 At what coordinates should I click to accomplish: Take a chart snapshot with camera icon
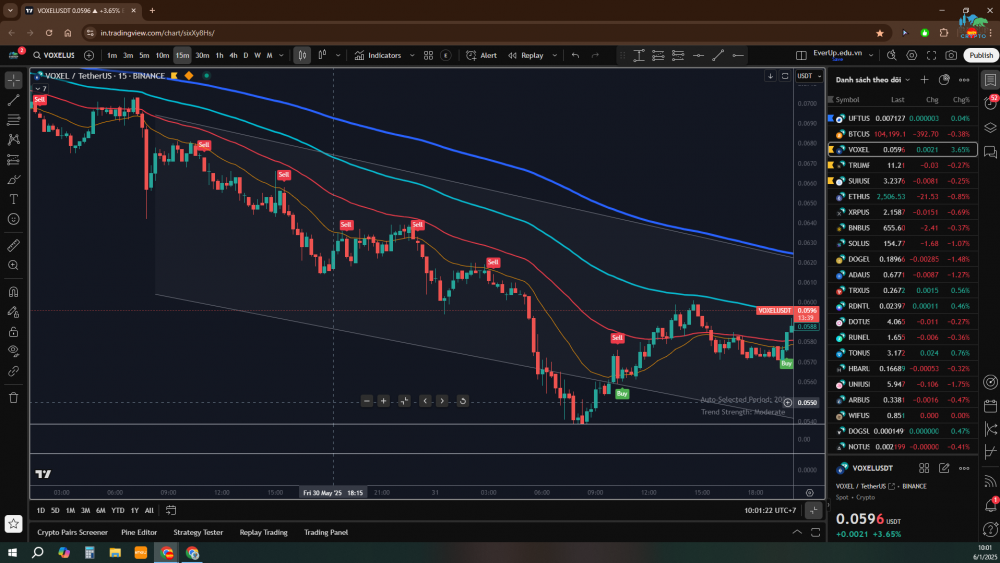951,55
